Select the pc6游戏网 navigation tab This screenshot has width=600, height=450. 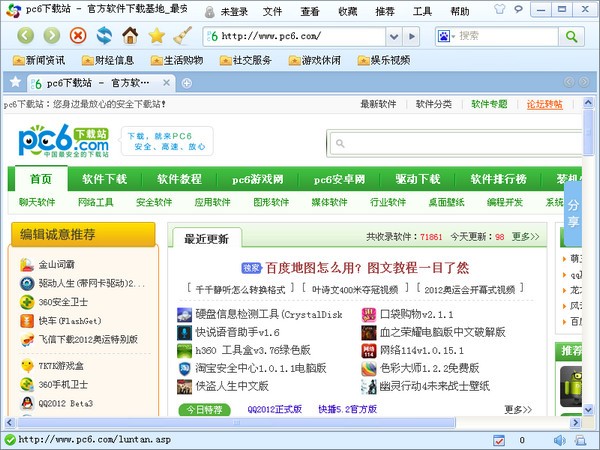(x=258, y=179)
